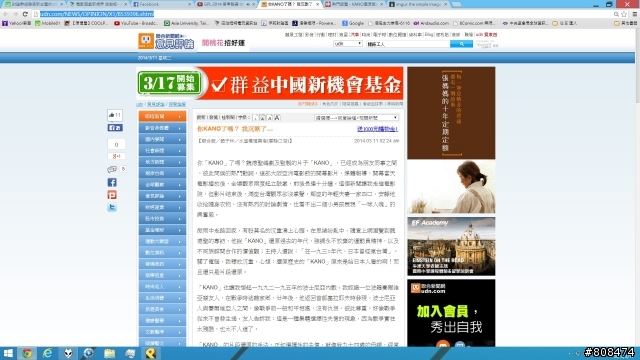
Task: Reload the page with browser refresh icon
Action: 25,14
